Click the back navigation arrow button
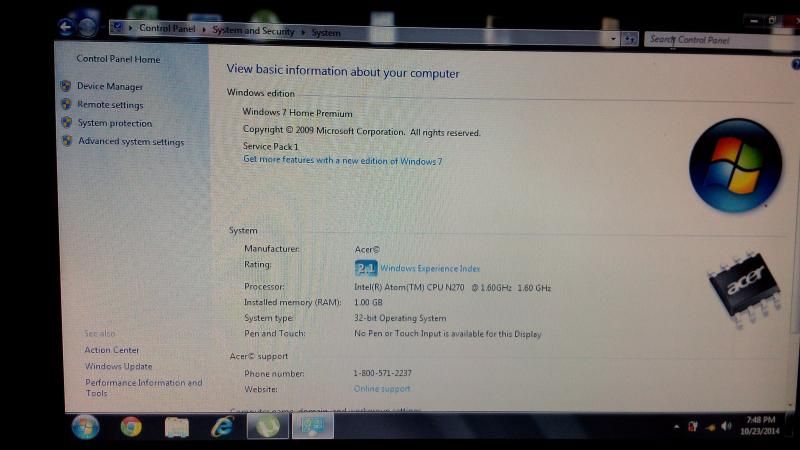800x450 pixels. (x=67, y=27)
